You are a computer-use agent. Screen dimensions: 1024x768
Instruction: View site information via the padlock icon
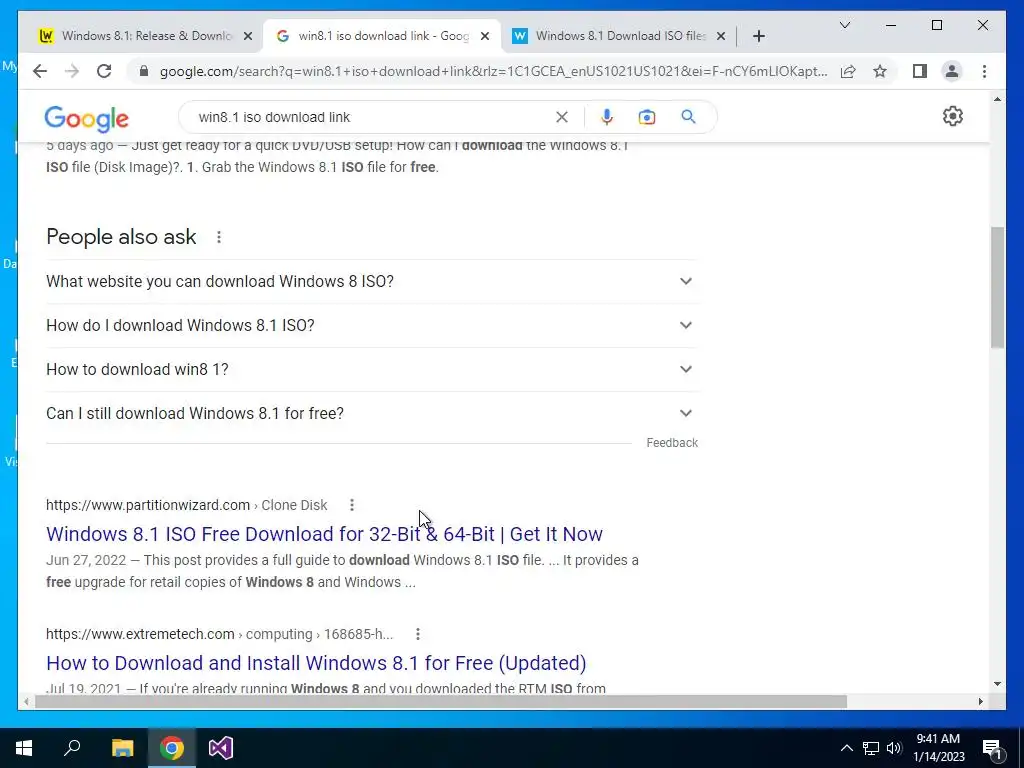144,71
